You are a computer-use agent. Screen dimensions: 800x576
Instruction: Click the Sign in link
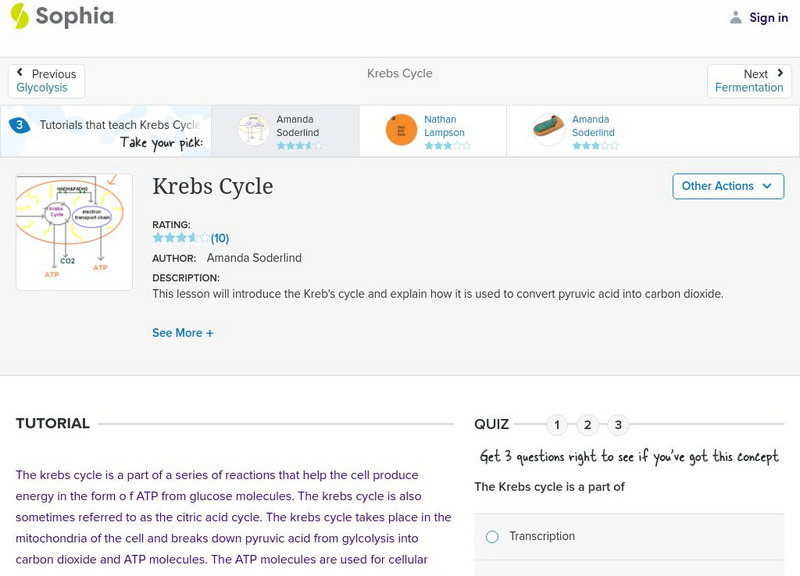click(x=768, y=17)
